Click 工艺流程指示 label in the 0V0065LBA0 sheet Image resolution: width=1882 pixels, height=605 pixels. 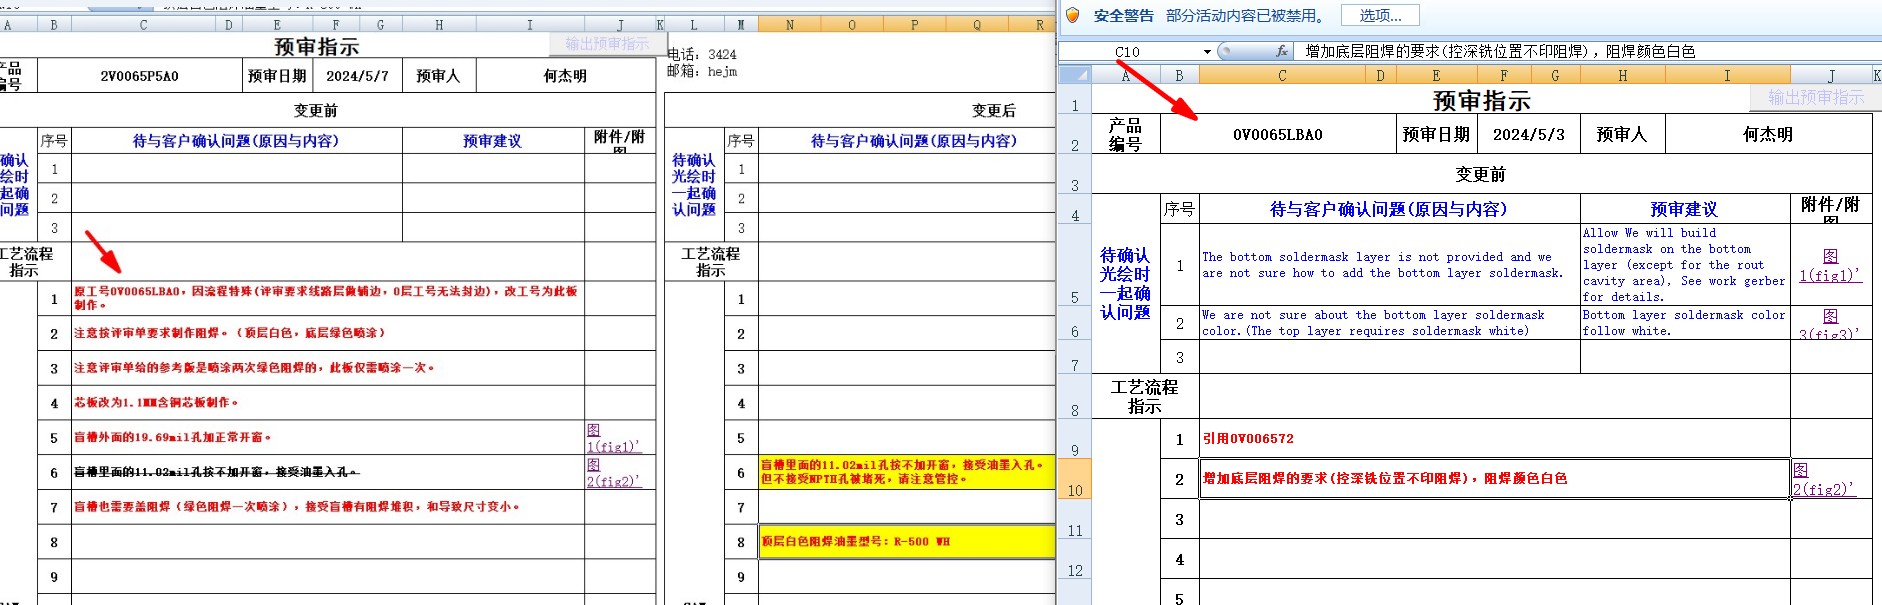tap(1145, 396)
